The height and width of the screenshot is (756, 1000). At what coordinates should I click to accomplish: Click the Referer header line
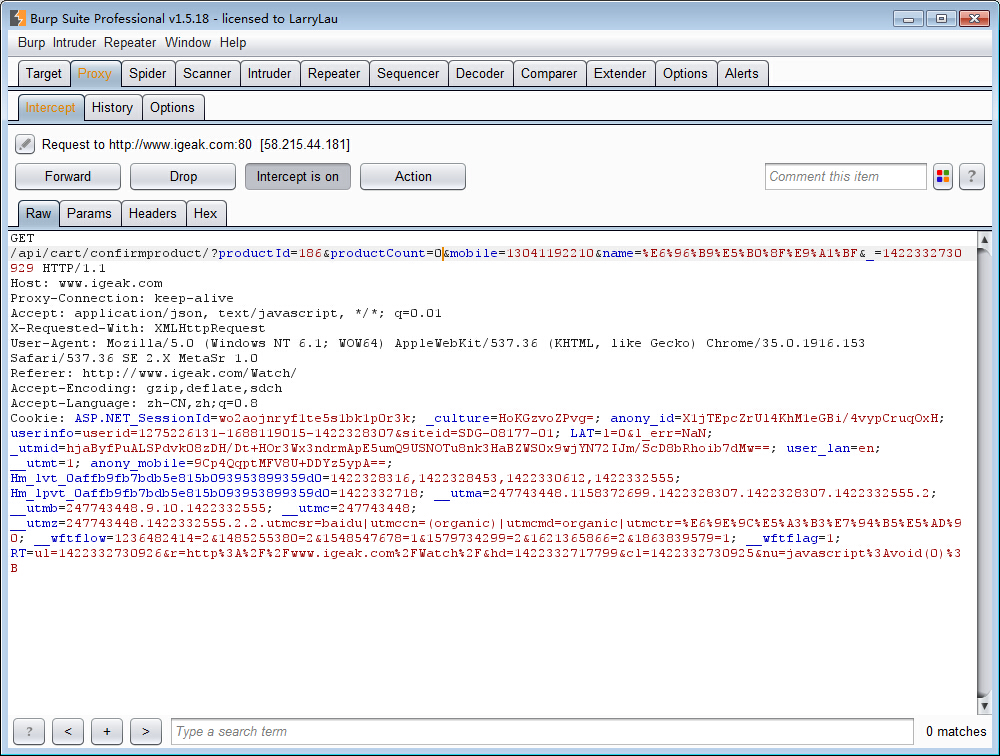pos(154,373)
